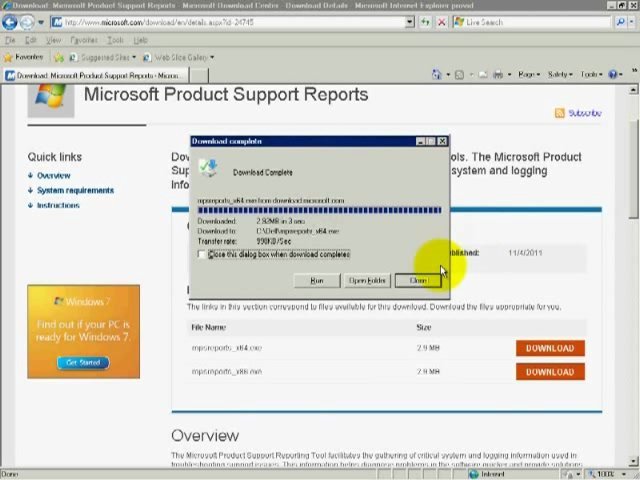The height and width of the screenshot is (480, 640).
Task: Click the orange RSS Subscribe icon
Action: click(x=560, y=113)
